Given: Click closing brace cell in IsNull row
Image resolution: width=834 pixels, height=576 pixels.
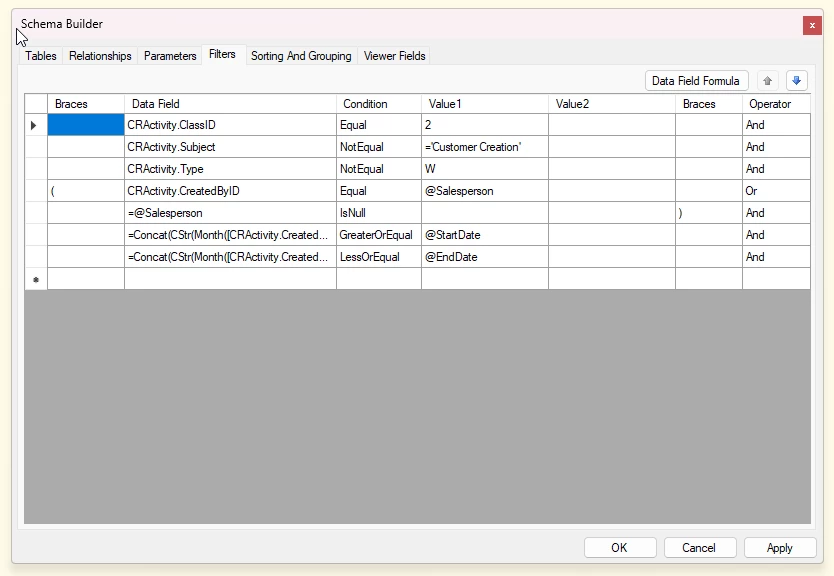Looking at the screenshot, I should coord(708,213).
